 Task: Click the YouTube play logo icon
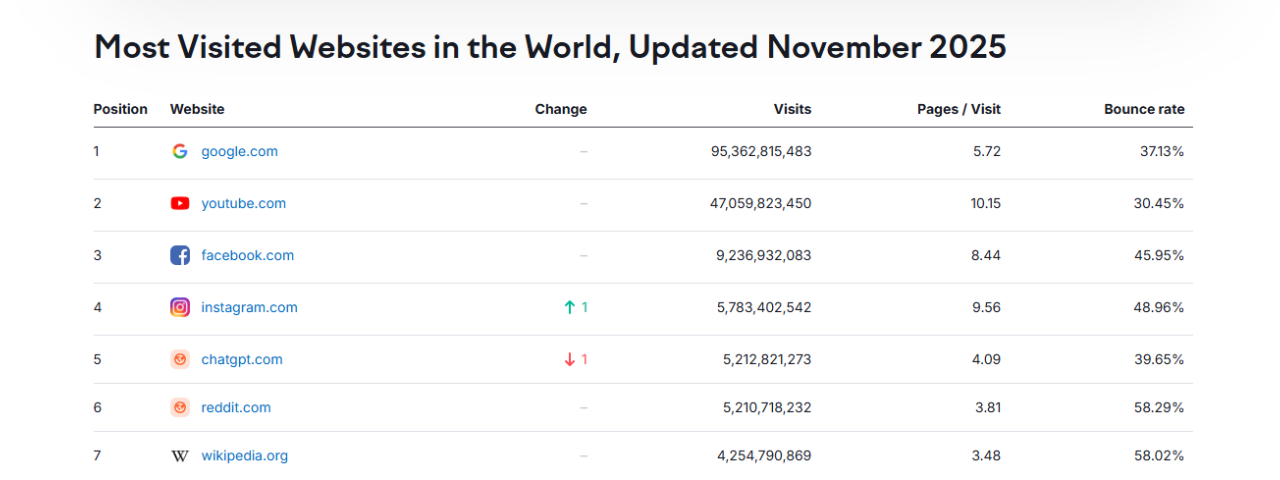pos(180,203)
